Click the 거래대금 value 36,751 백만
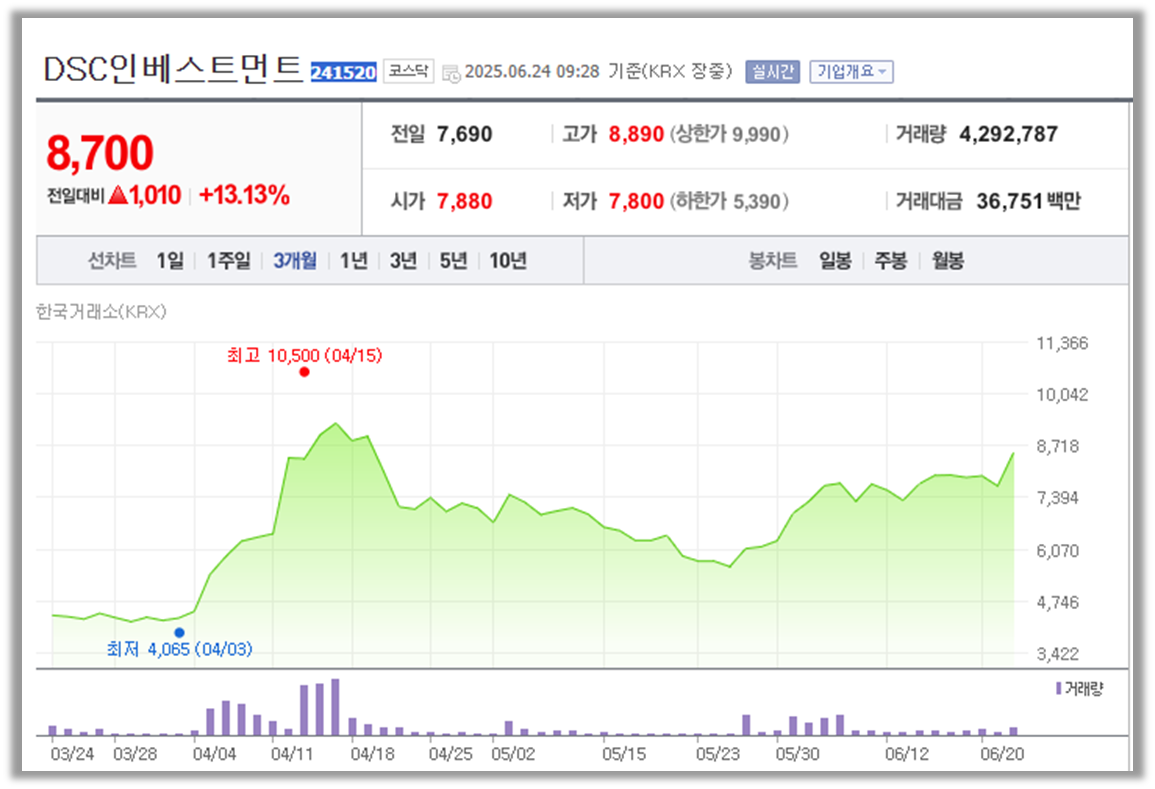 tap(1028, 202)
